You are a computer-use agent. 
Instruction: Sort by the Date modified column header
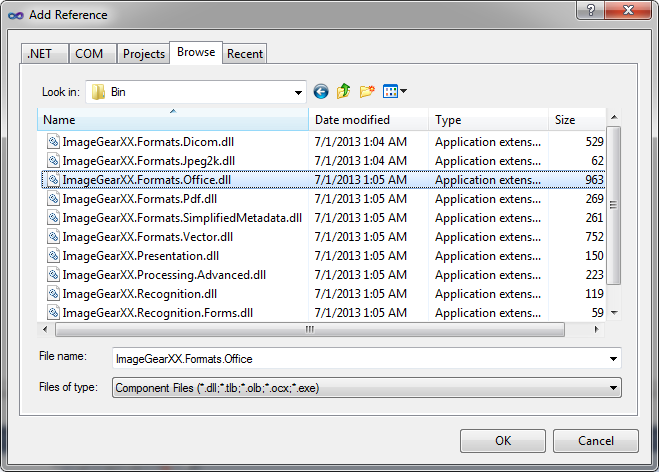(x=369, y=119)
